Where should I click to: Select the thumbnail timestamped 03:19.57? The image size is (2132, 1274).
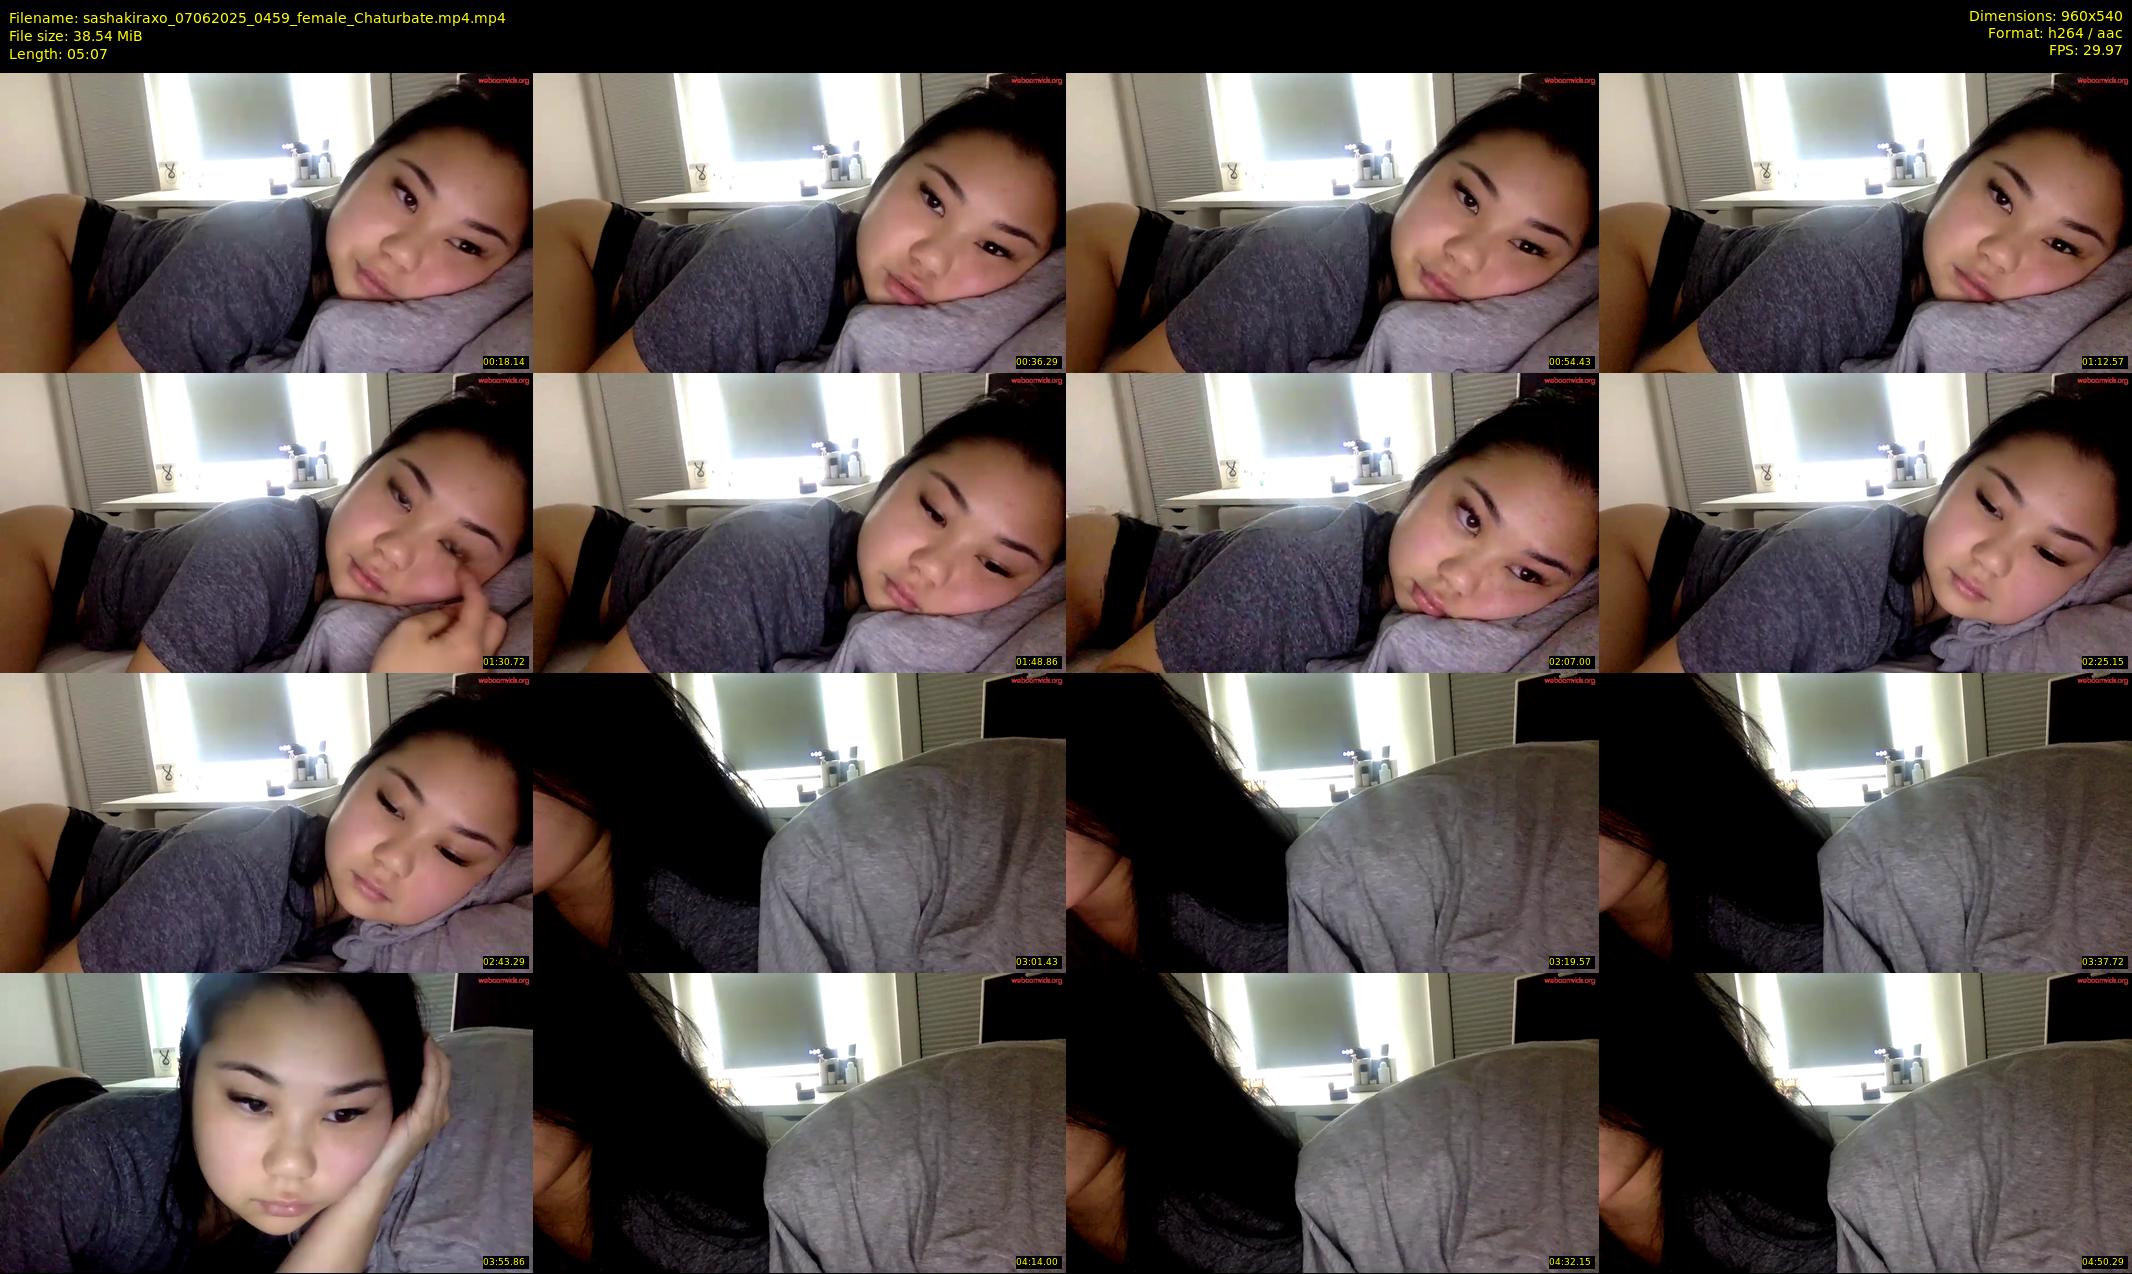point(1332,822)
